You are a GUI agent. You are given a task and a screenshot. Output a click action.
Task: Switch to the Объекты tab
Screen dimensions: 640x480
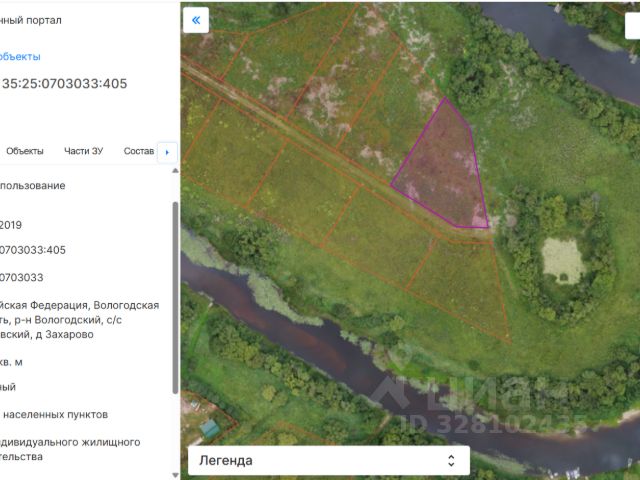click(x=25, y=151)
